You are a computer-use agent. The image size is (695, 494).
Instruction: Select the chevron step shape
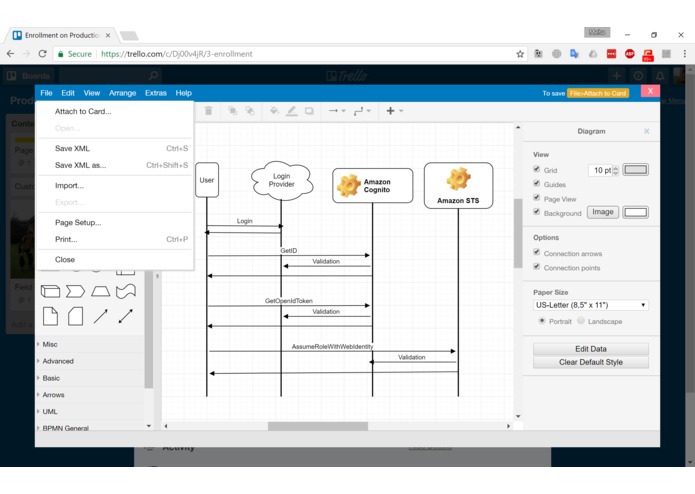75,291
